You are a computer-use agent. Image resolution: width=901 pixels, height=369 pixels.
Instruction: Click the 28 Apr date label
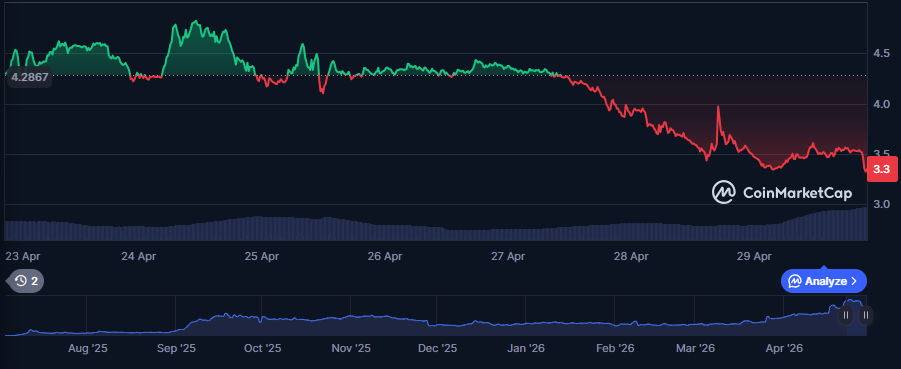coord(631,256)
